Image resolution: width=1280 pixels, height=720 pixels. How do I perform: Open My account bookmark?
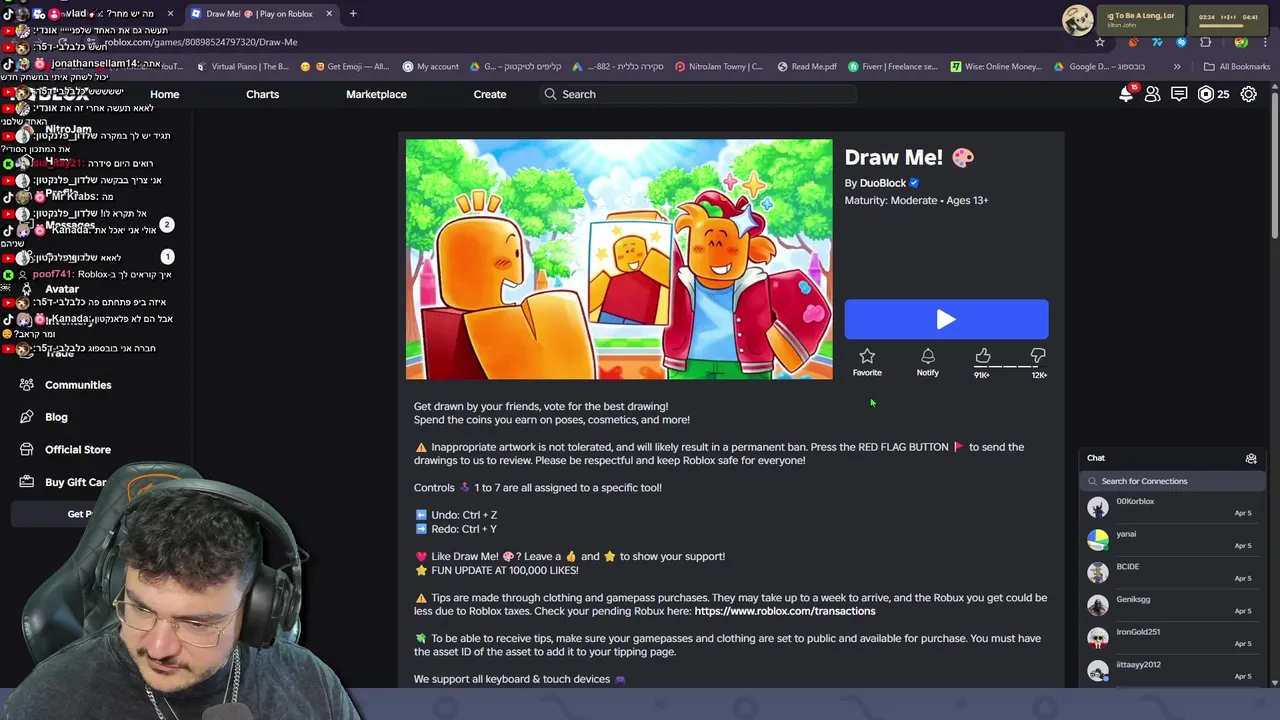(x=431, y=67)
